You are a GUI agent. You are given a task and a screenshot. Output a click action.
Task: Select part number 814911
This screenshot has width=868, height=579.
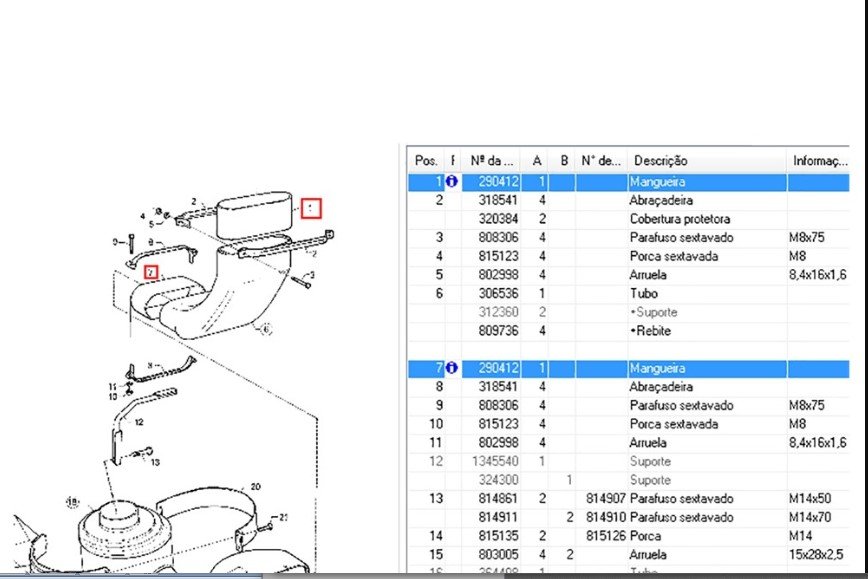499,518
